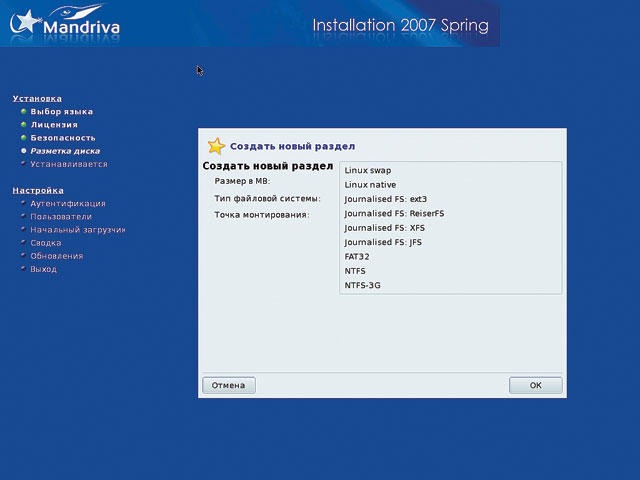Viewport: 640px width, 480px height.
Task: Click the Аутентификация step
Action: point(68,203)
